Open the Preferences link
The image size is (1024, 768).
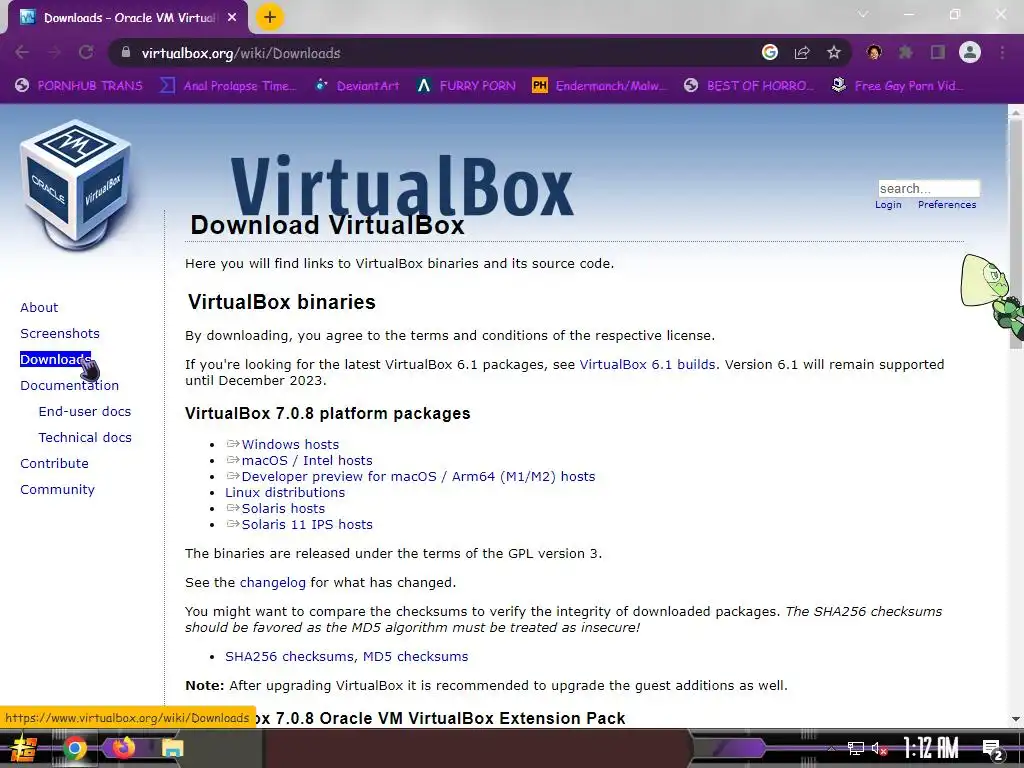click(x=947, y=205)
